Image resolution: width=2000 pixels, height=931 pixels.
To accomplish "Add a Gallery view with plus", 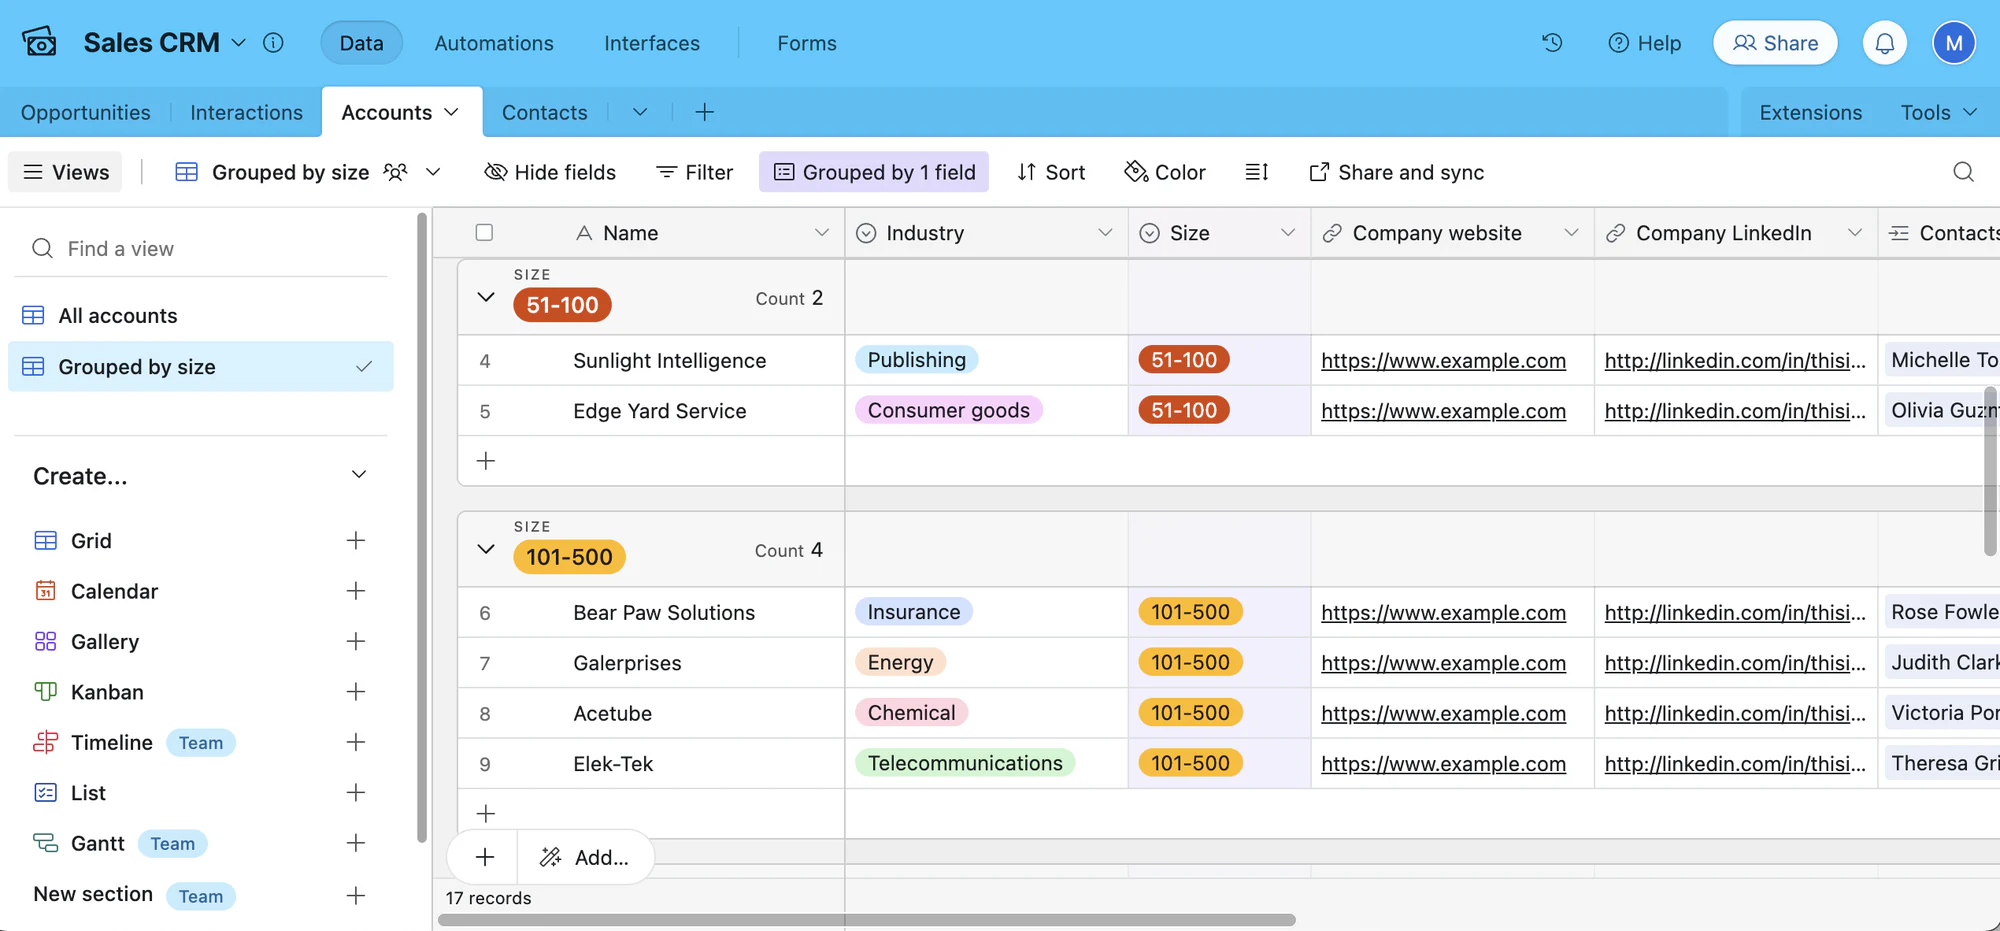I will click(x=355, y=641).
